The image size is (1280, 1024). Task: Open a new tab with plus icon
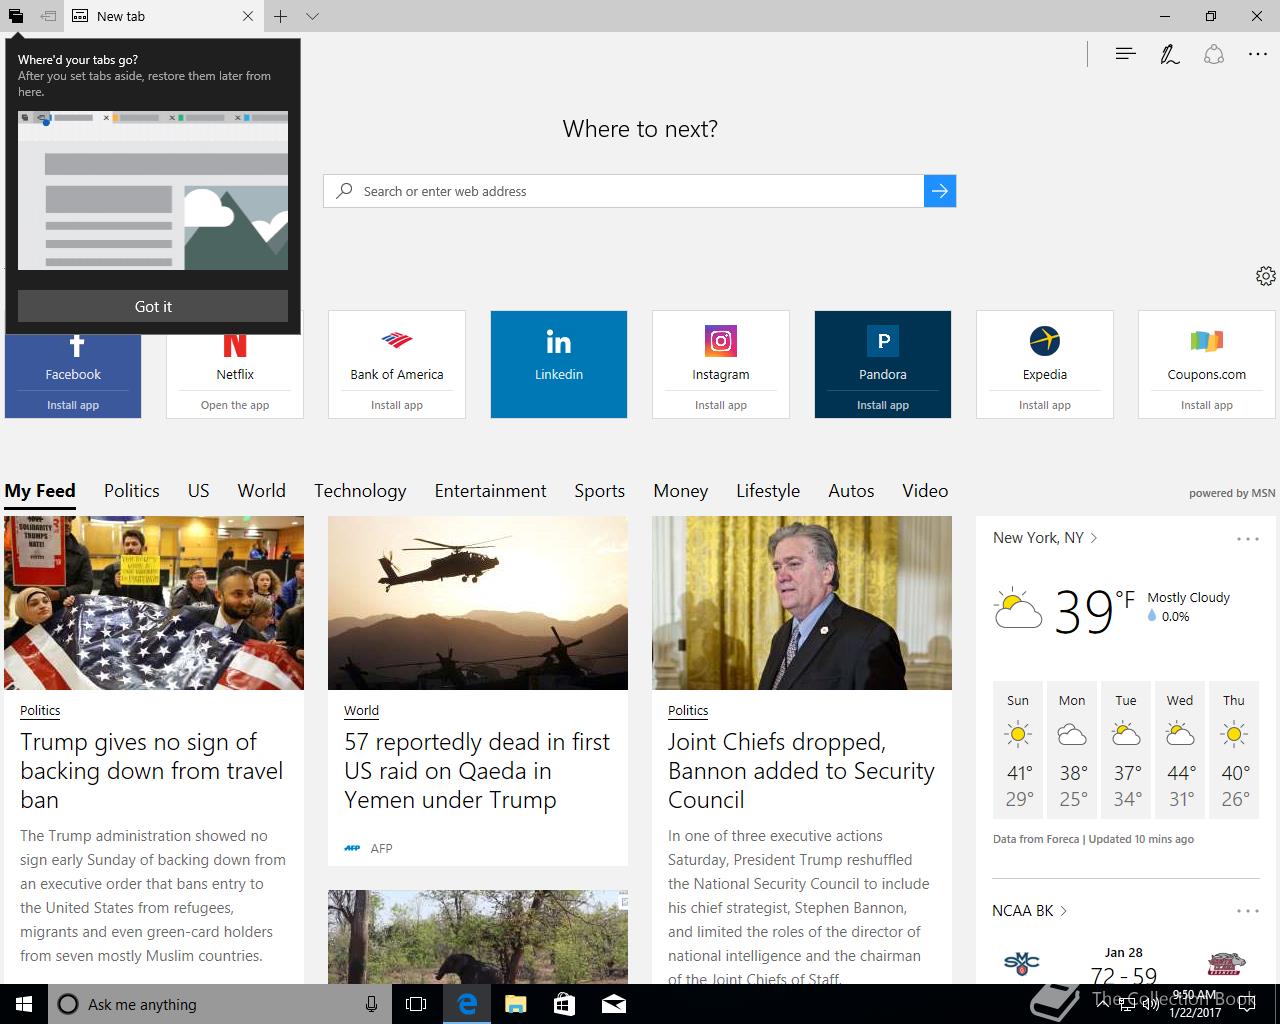pos(281,16)
